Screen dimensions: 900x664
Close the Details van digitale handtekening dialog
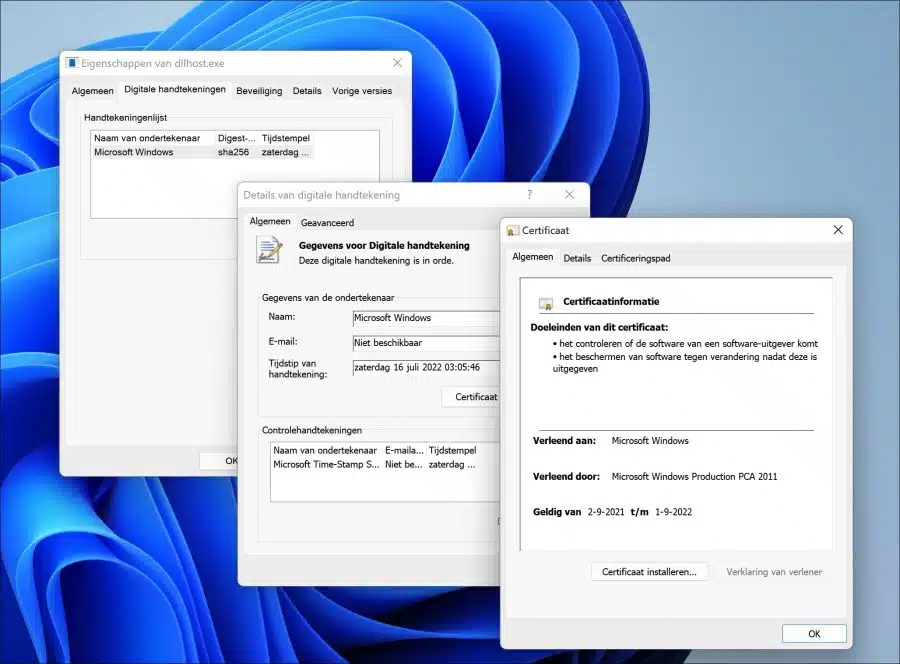click(569, 195)
